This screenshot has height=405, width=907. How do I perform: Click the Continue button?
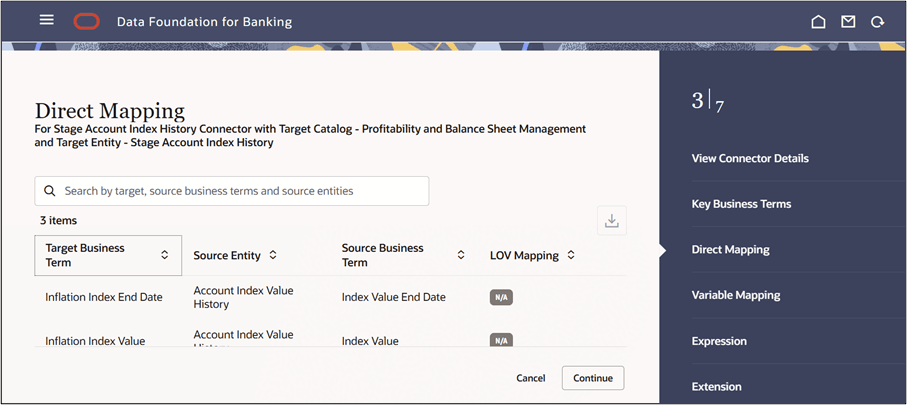pos(593,378)
